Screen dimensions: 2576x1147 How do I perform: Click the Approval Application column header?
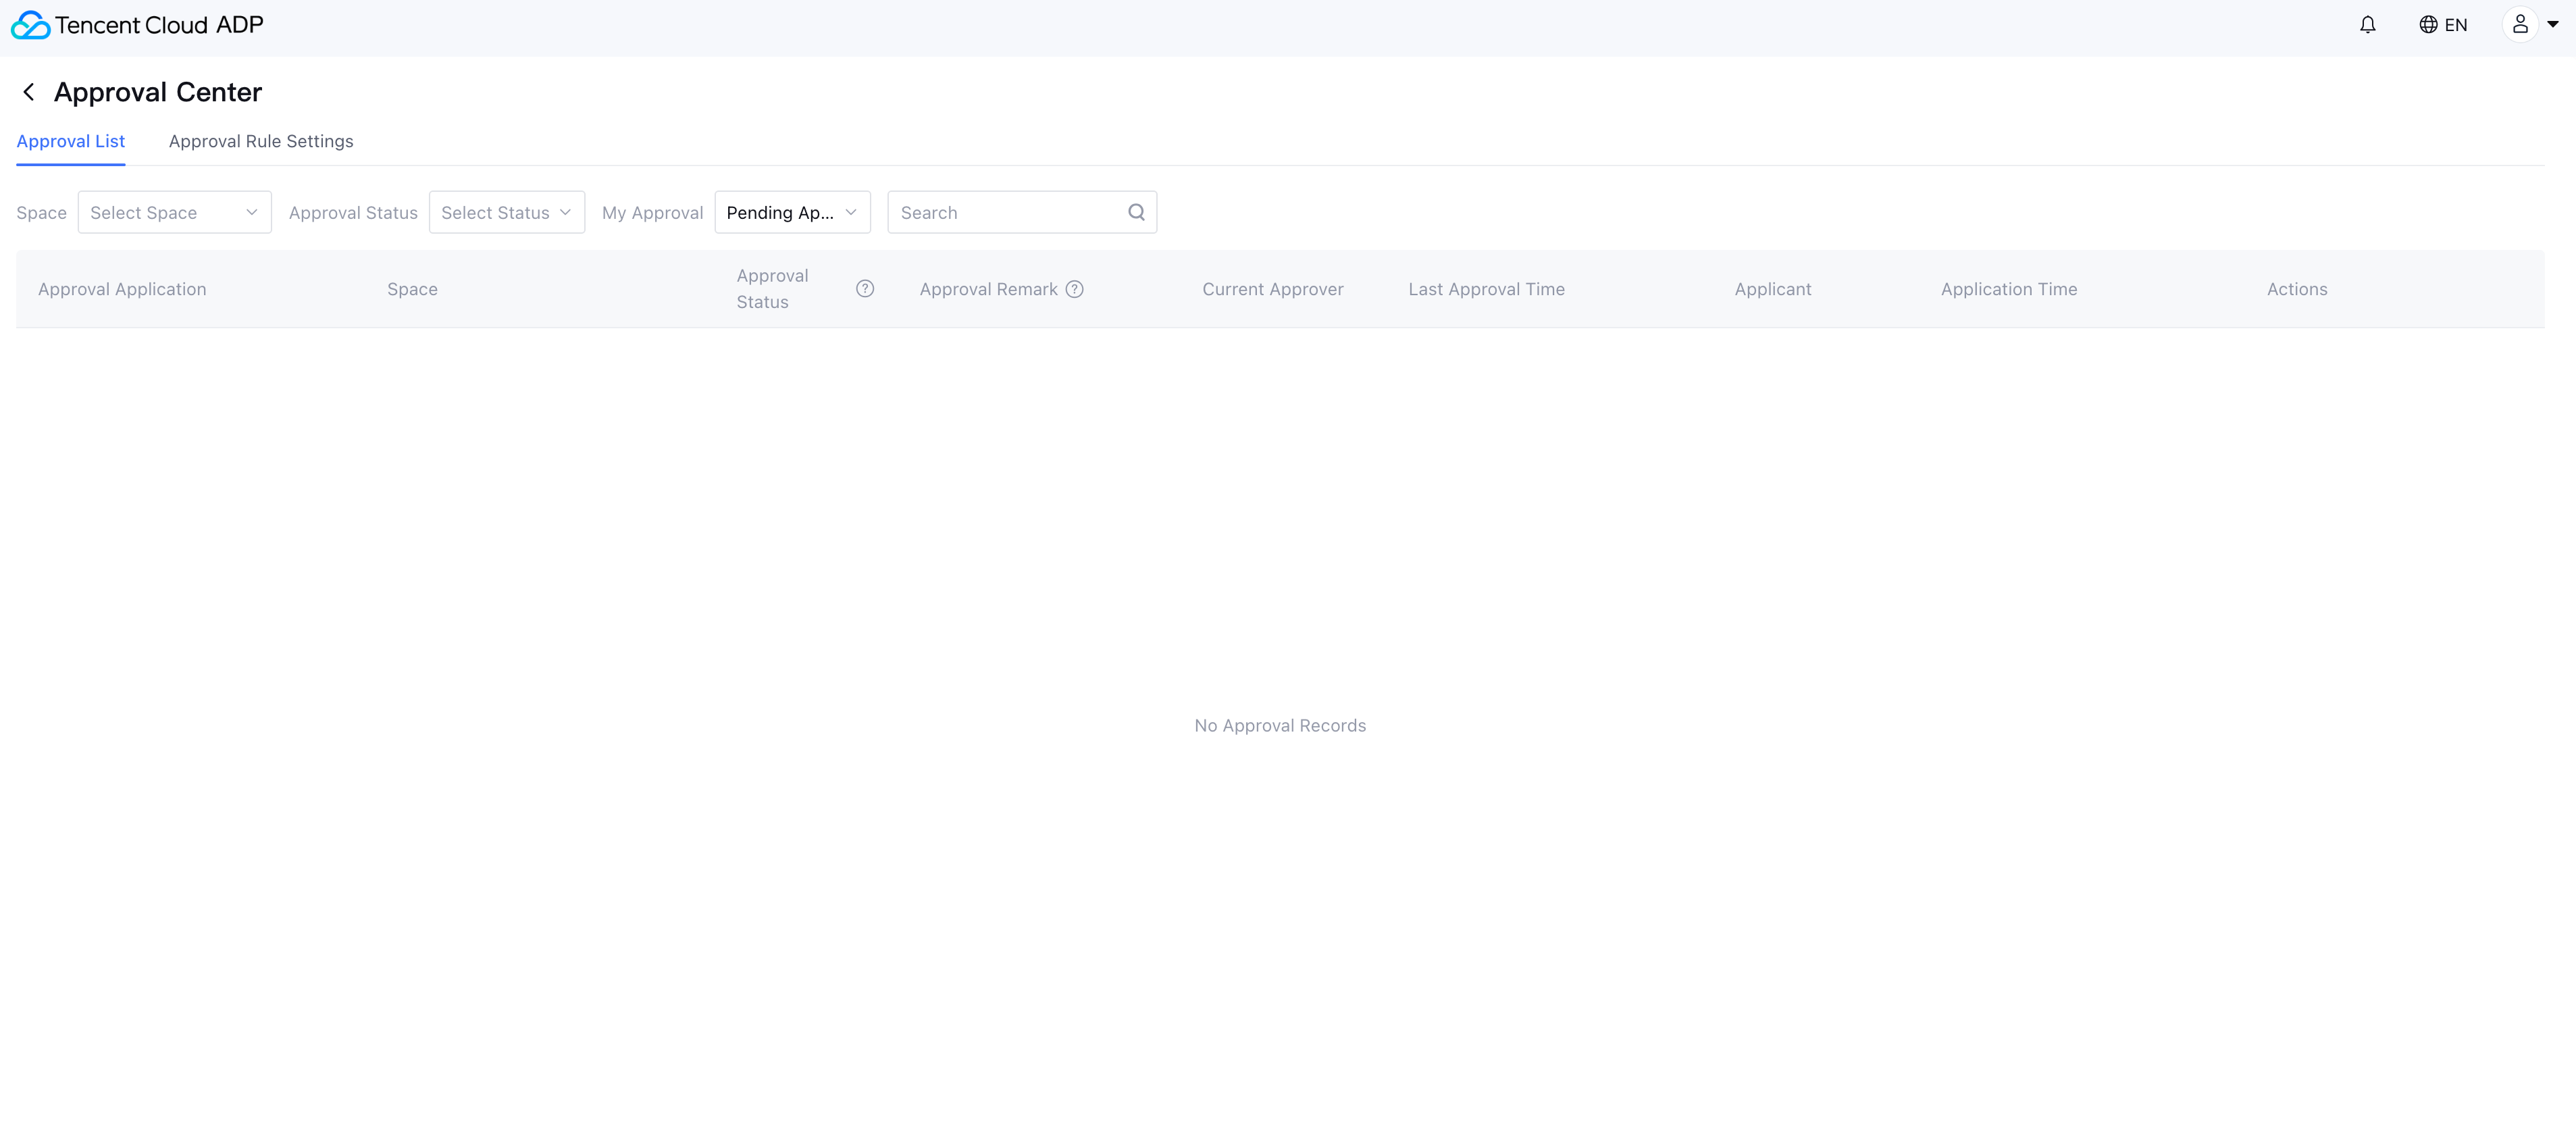pos(122,289)
